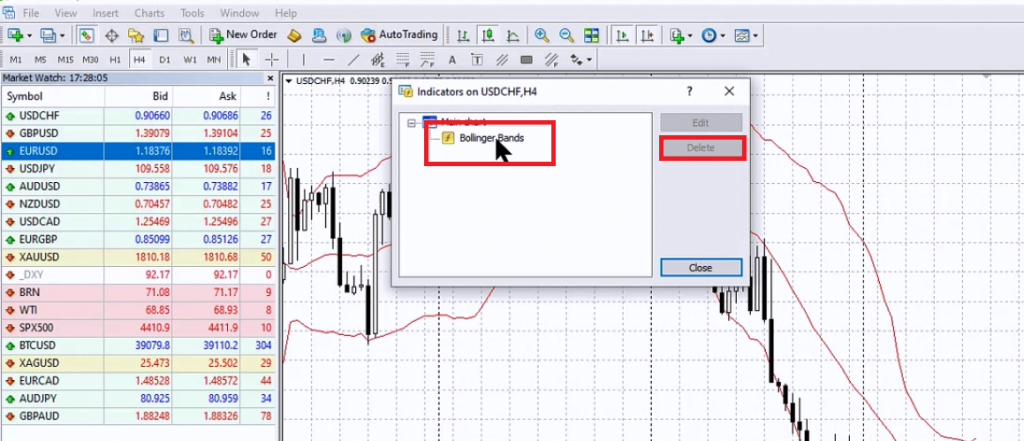Screen dimensions: 1024x441
Task: Expand the Periods clock dropdown arrow
Action: [x=723, y=35]
